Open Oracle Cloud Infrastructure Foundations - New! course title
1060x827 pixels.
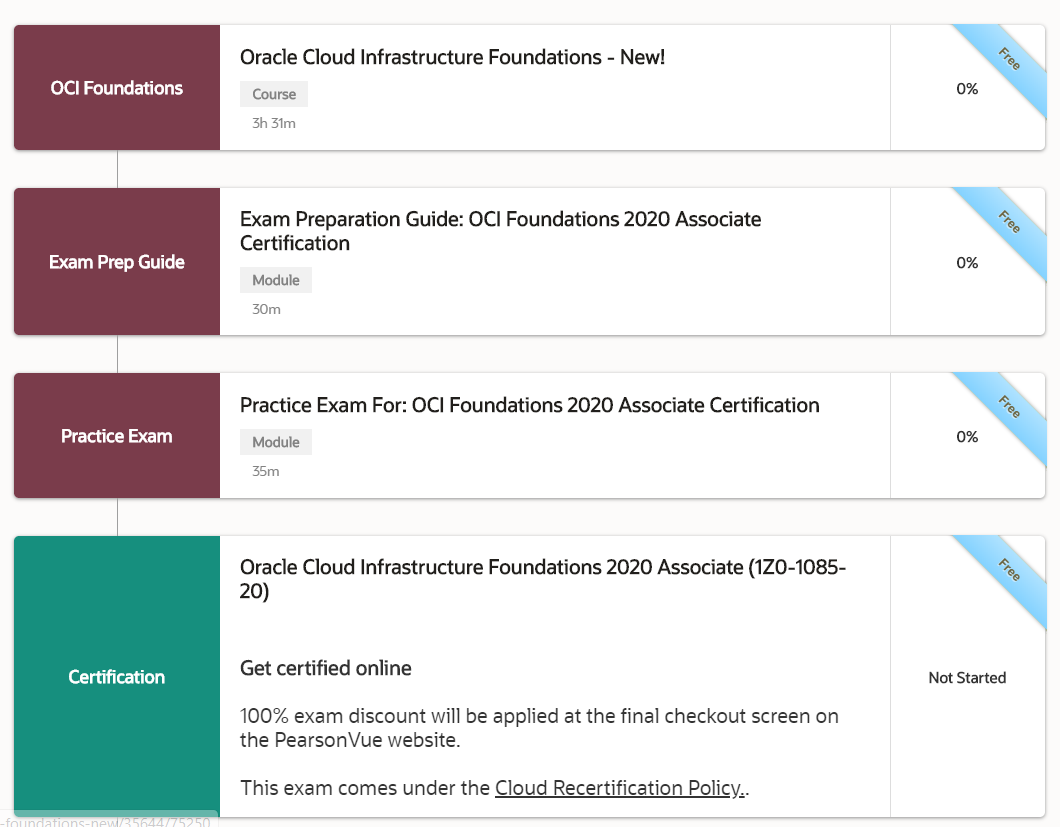[452, 57]
